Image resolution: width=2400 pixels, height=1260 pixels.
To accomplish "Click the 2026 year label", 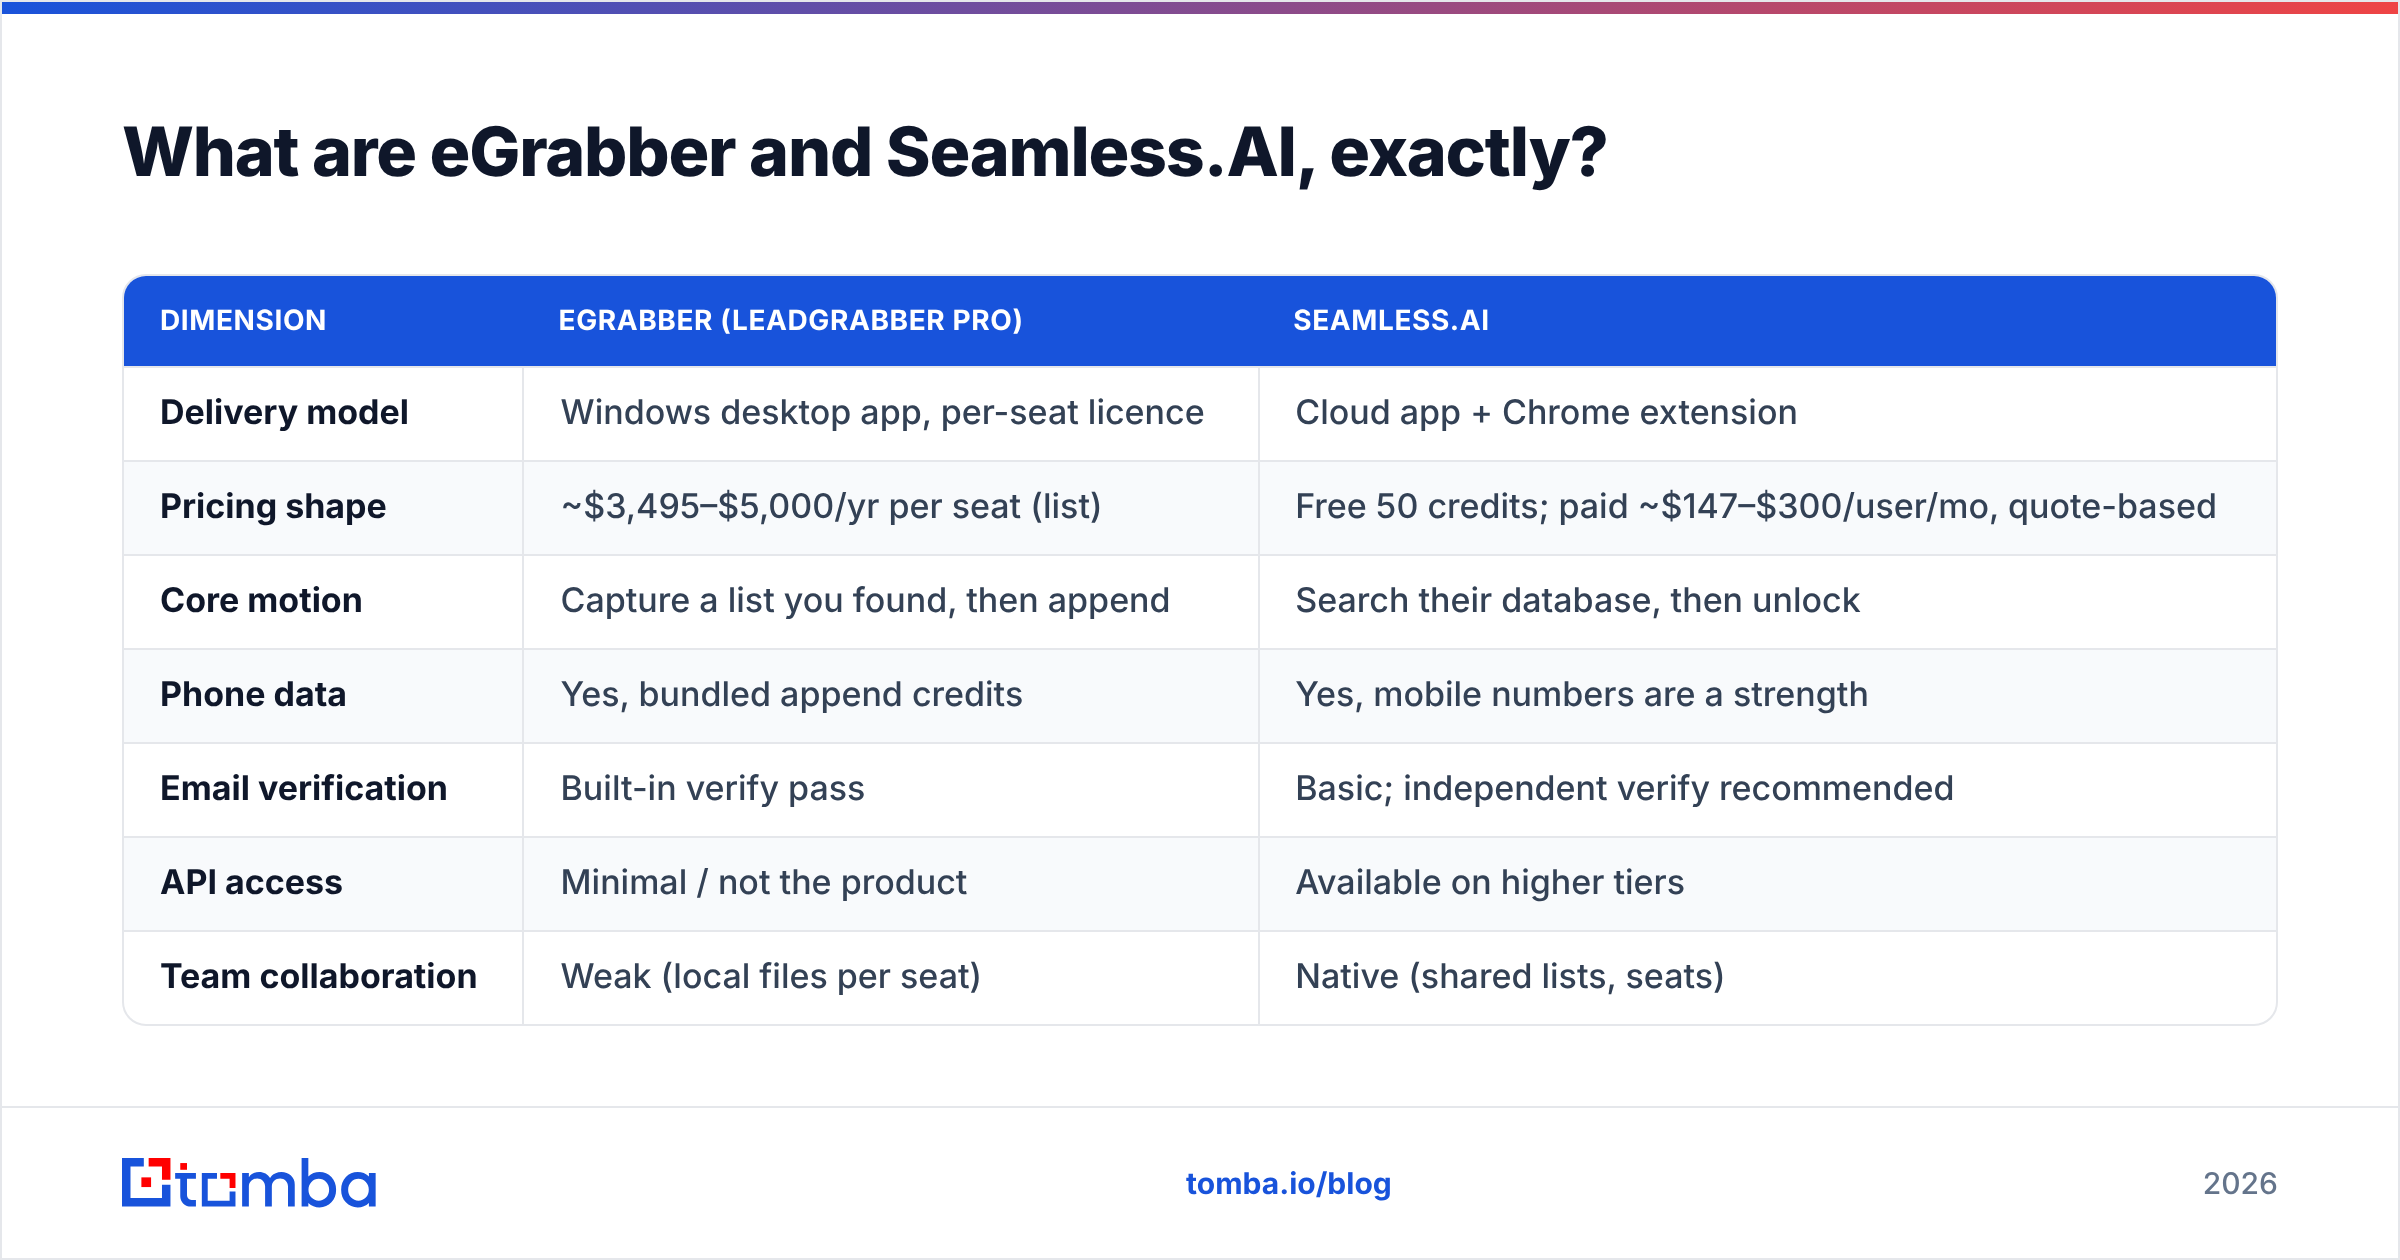I will click(2240, 1184).
